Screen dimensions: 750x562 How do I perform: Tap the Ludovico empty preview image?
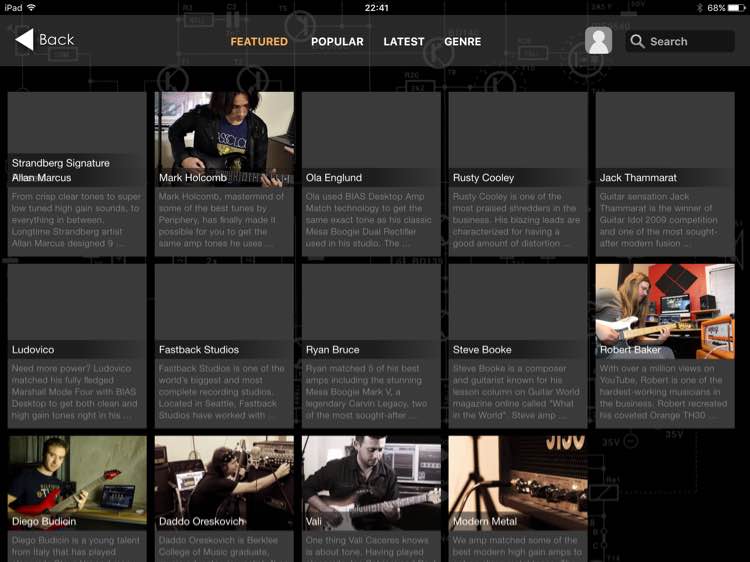[77, 303]
